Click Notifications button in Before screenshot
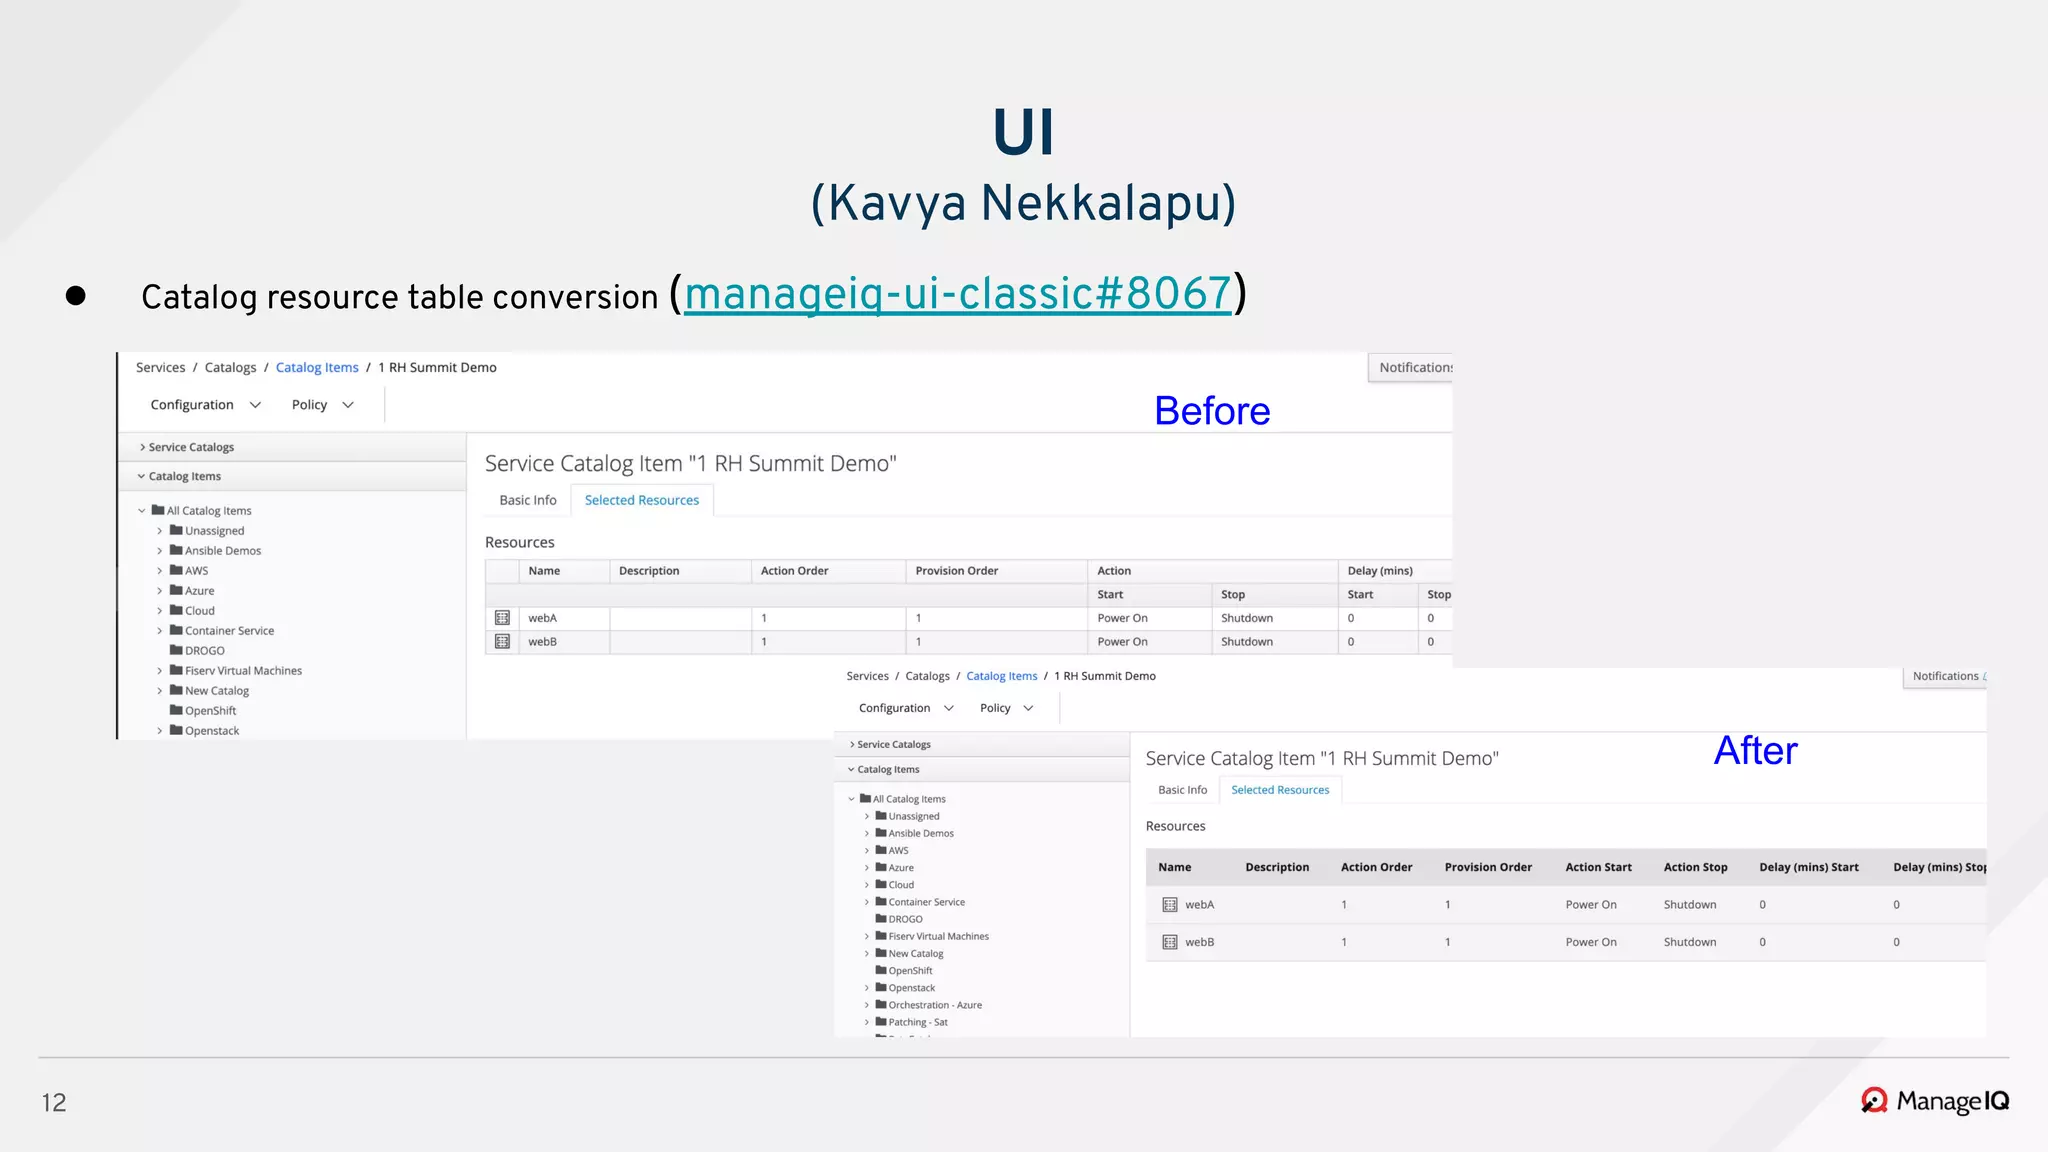The image size is (2048, 1152). click(x=1410, y=367)
